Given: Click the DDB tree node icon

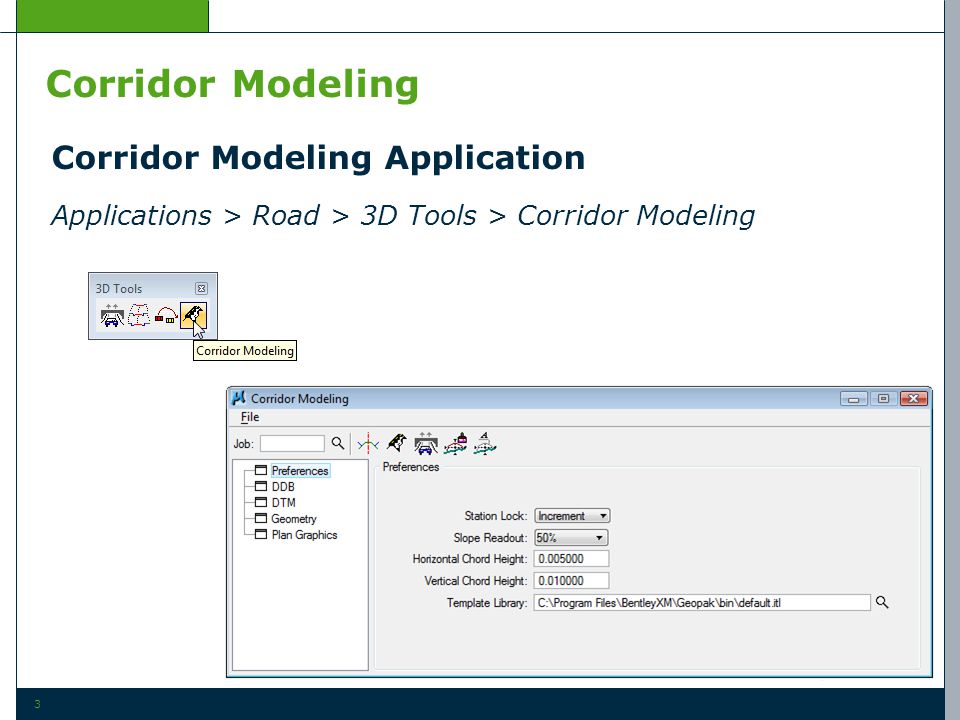Looking at the screenshot, I should click(261, 486).
